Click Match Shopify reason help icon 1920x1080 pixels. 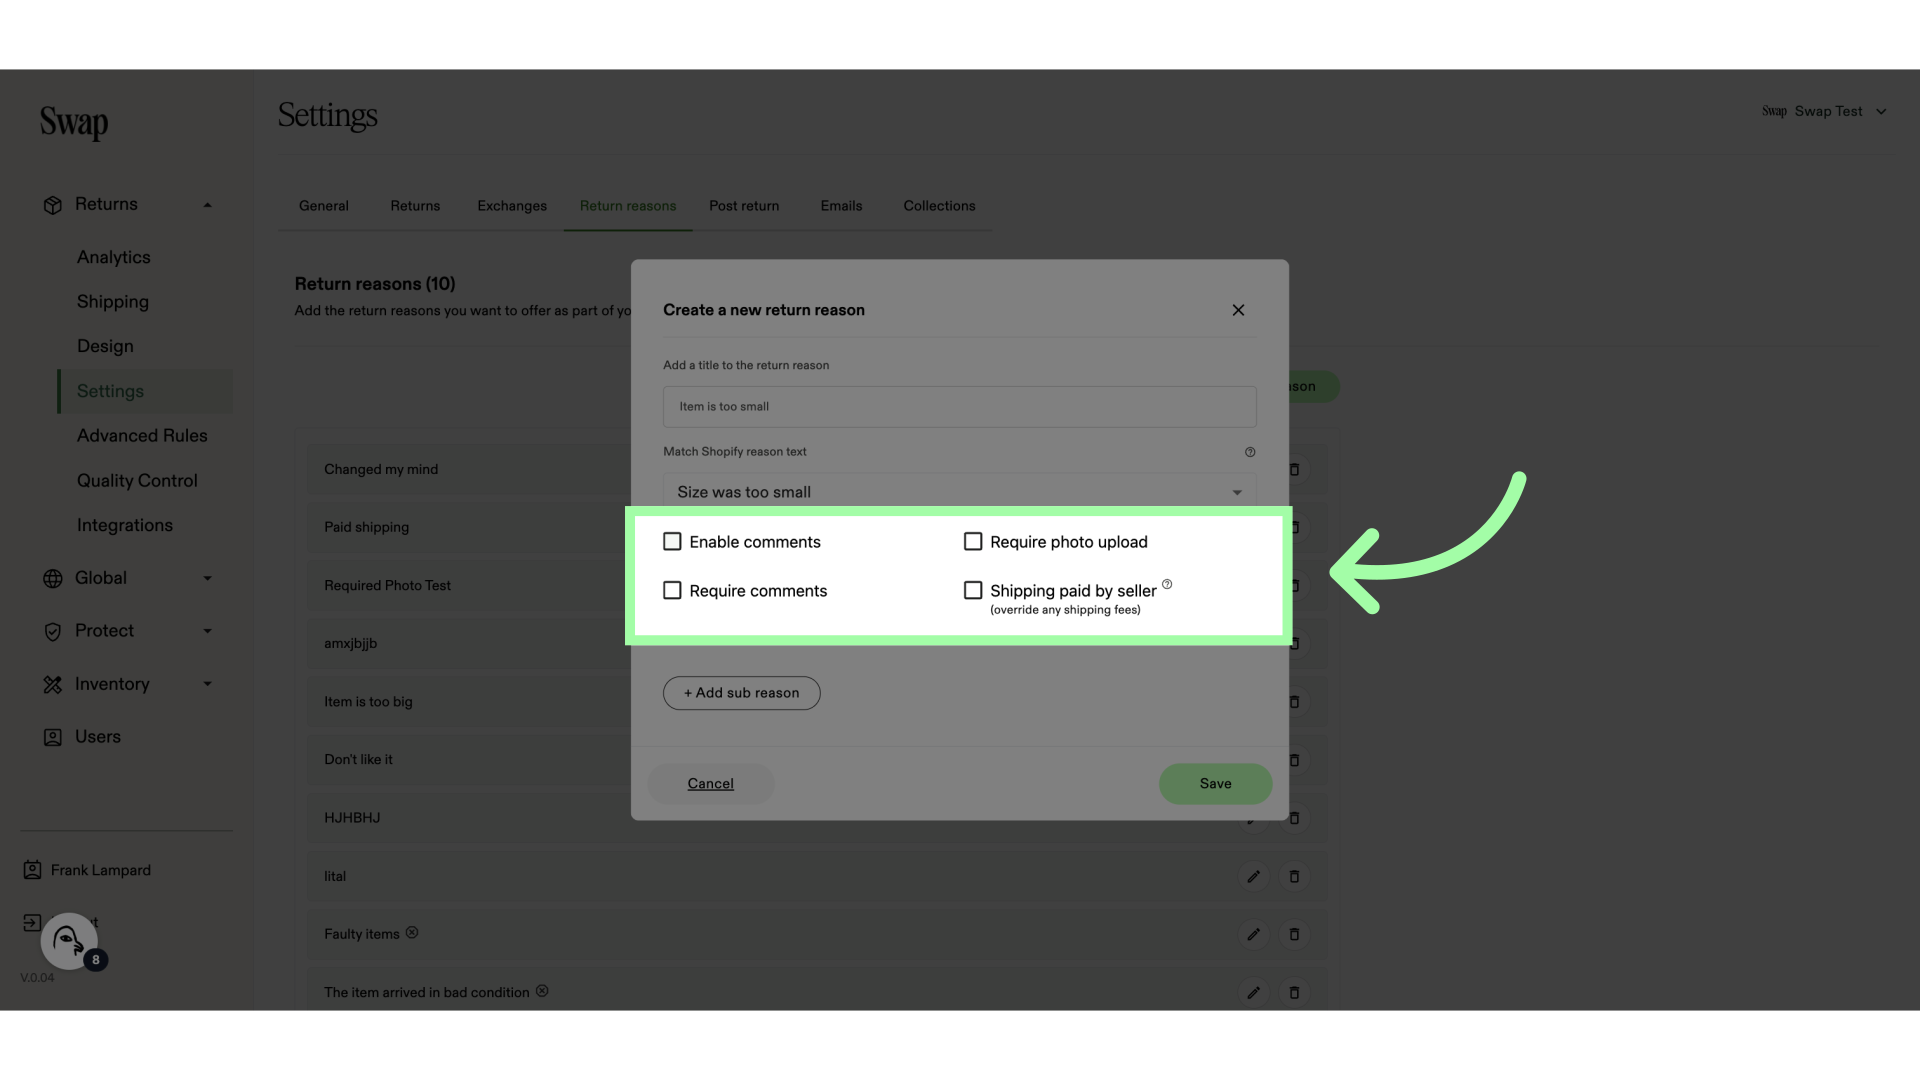pos(1250,452)
